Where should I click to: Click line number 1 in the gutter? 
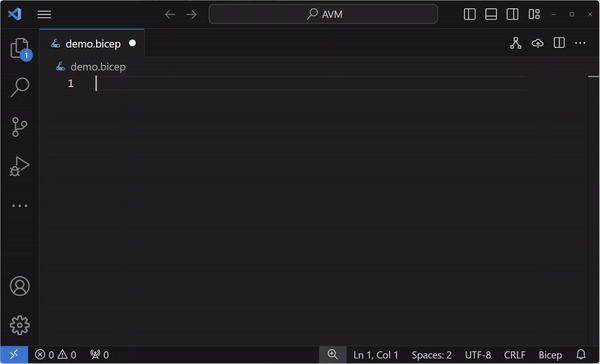[71, 83]
